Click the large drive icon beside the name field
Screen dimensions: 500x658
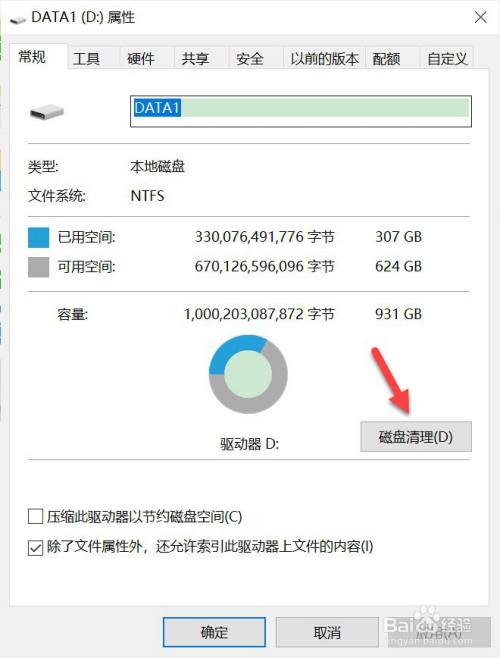click(47, 112)
